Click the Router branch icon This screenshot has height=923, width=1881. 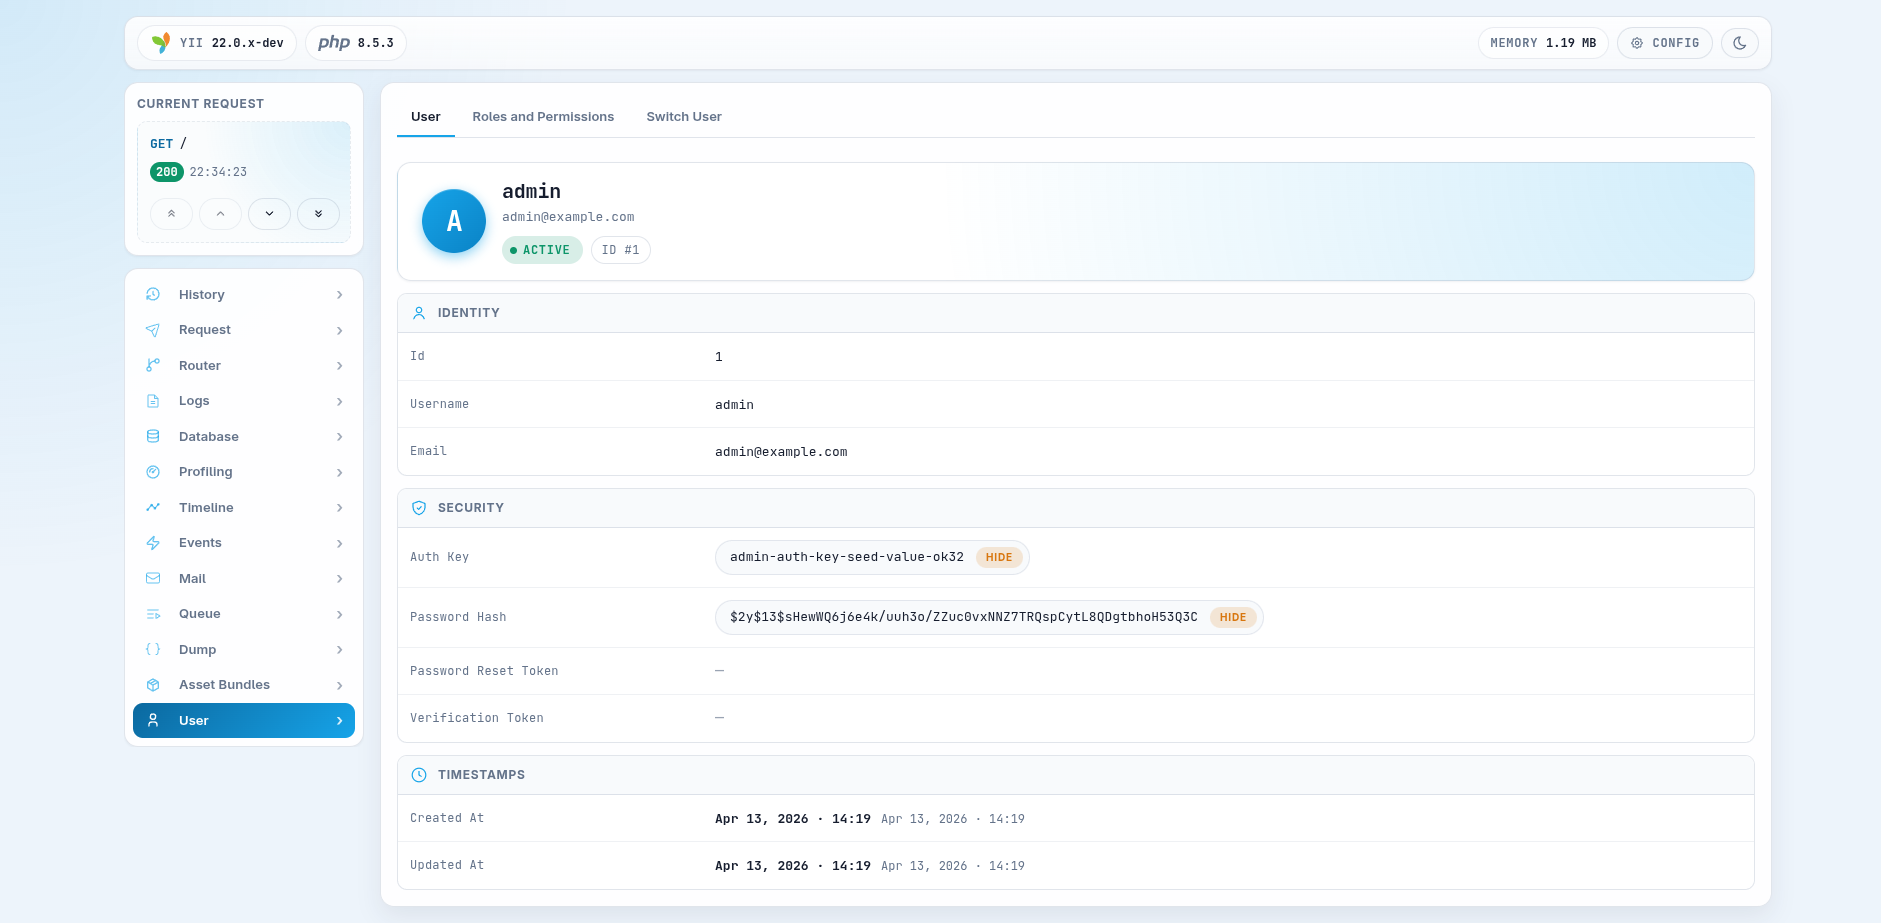pyautogui.click(x=153, y=365)
